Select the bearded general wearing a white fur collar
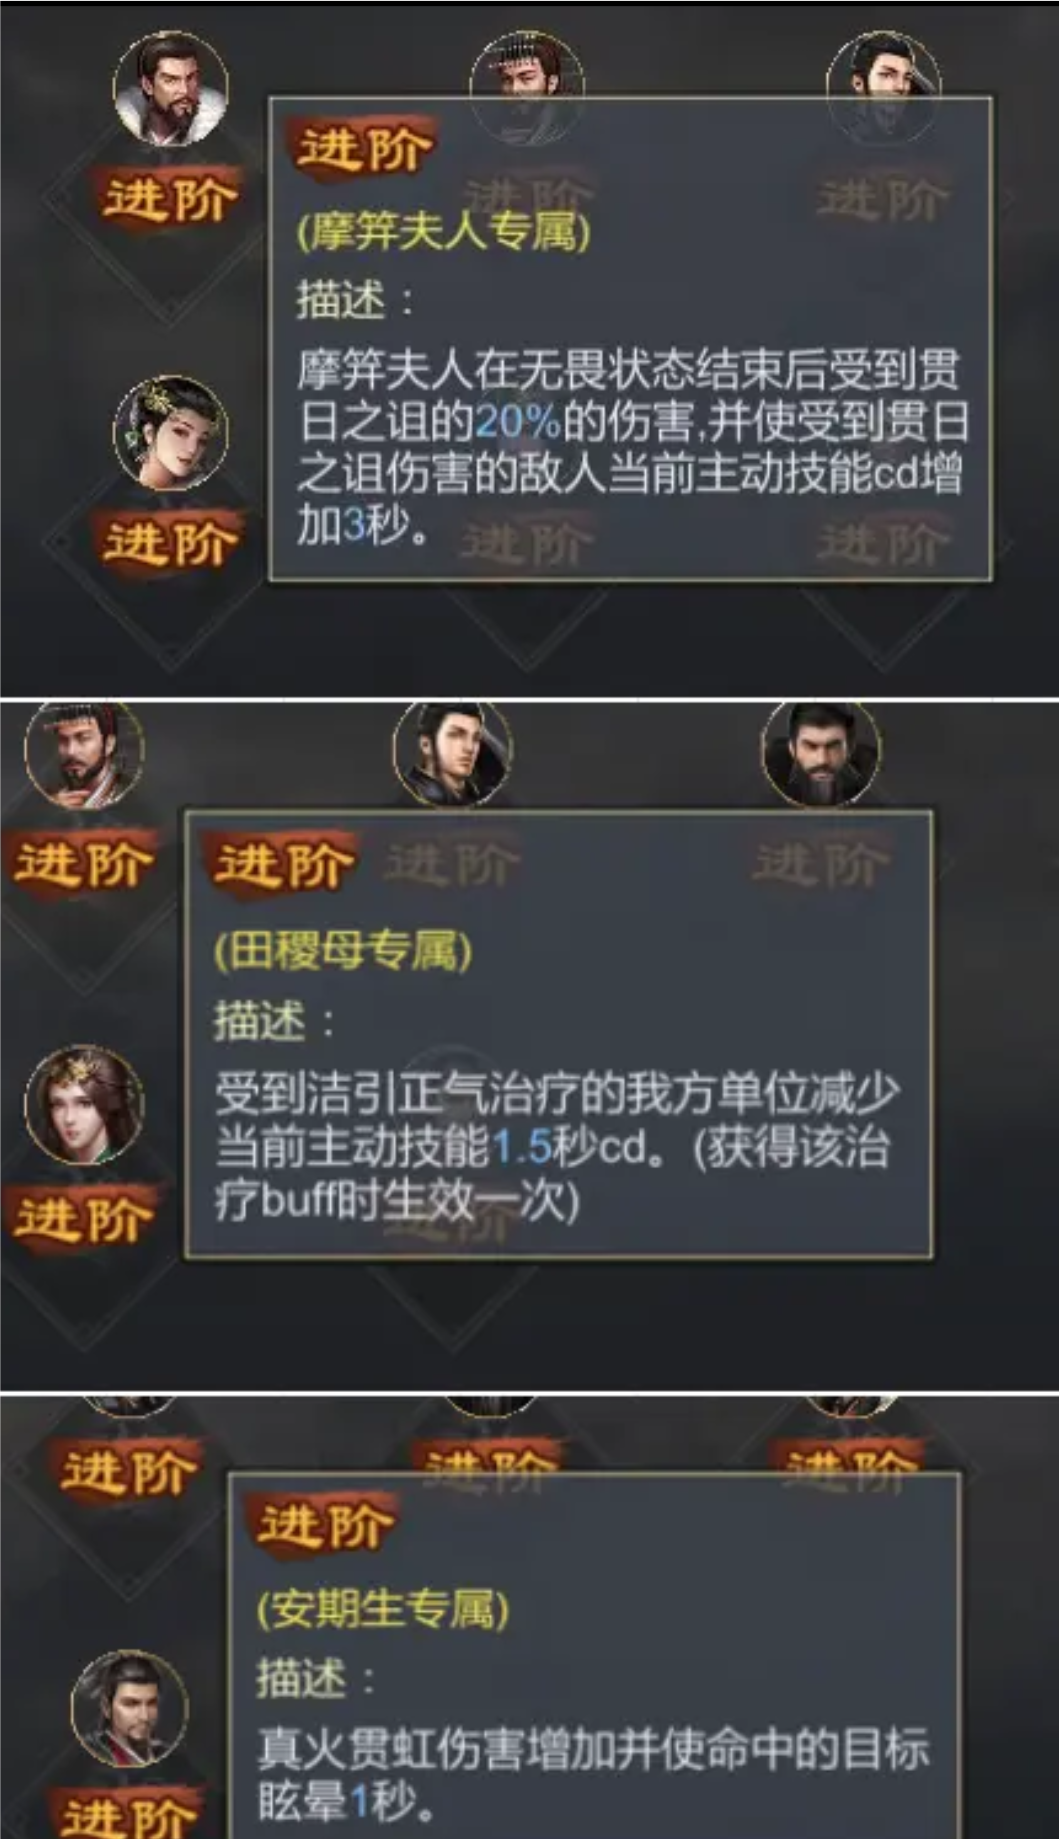 click(171, 90)
